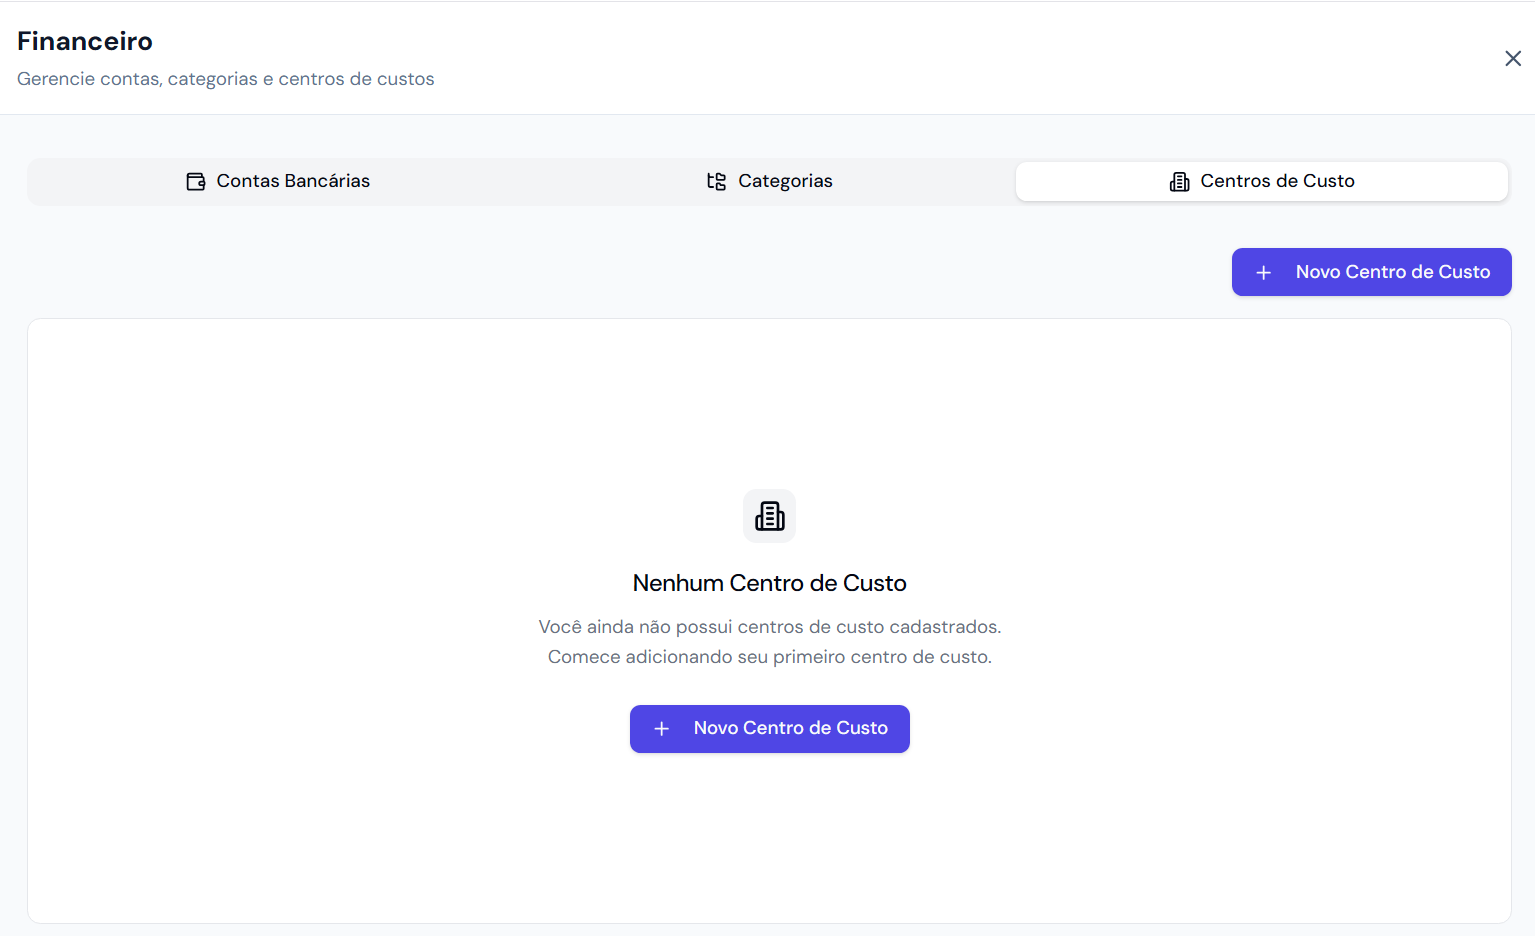
Task: Select the Centros de Custo tab
Action: pos(1262,181)
